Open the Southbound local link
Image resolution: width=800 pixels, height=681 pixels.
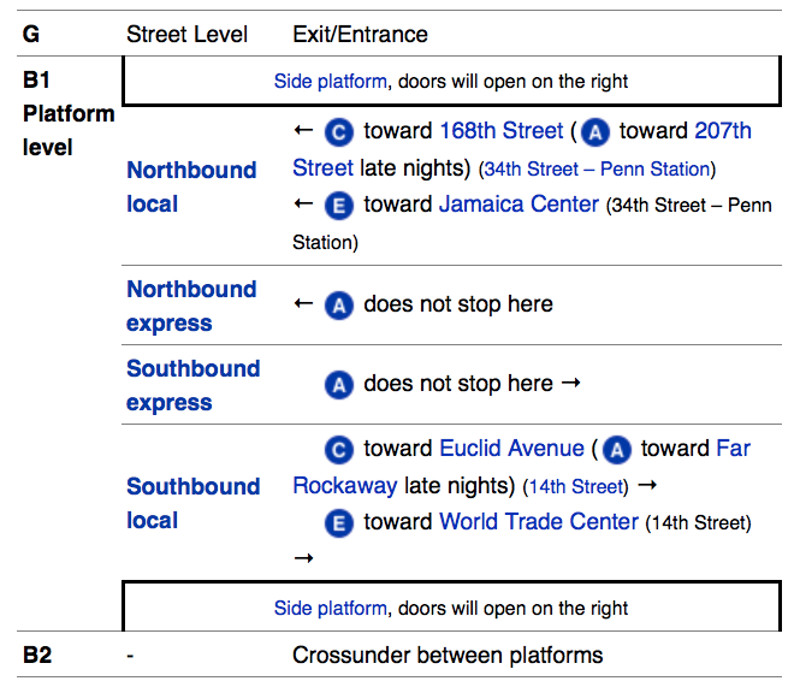[x=193, y=503]
